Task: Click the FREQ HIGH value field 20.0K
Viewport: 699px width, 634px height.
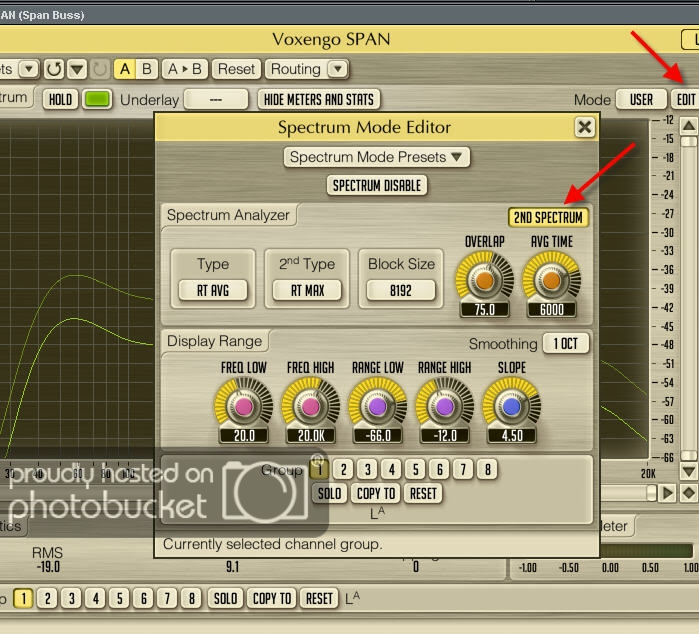Action: 311,436
